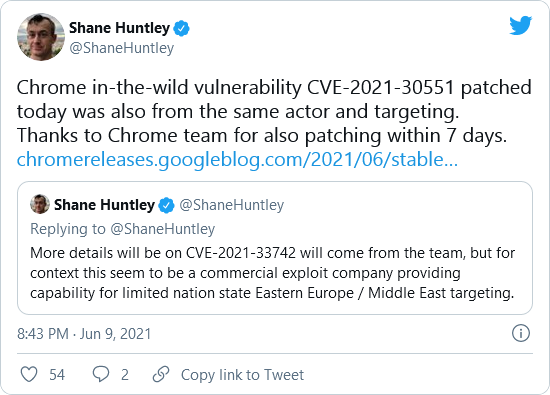Click the main @ShaneHuntley handle

(x=121, y=48)
